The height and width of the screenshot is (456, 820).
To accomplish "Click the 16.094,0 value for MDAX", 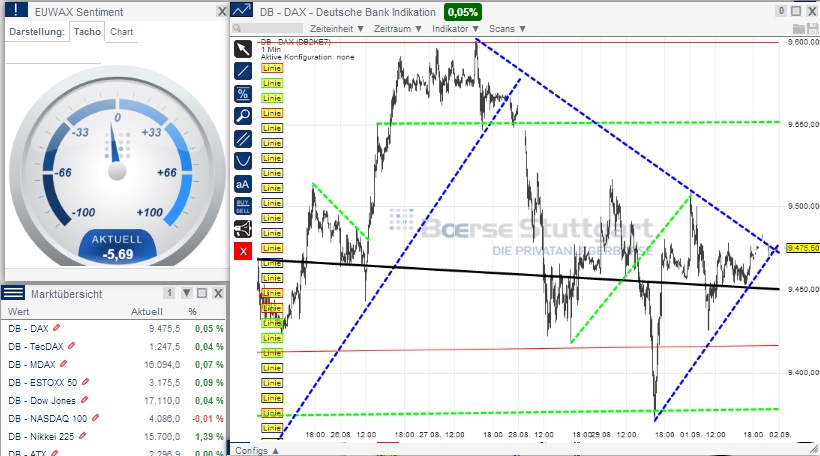I will [x=162, y=364].
